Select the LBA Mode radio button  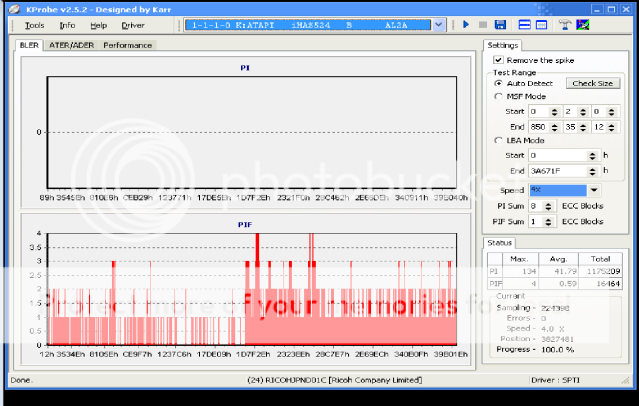click(x=499, y=140)
